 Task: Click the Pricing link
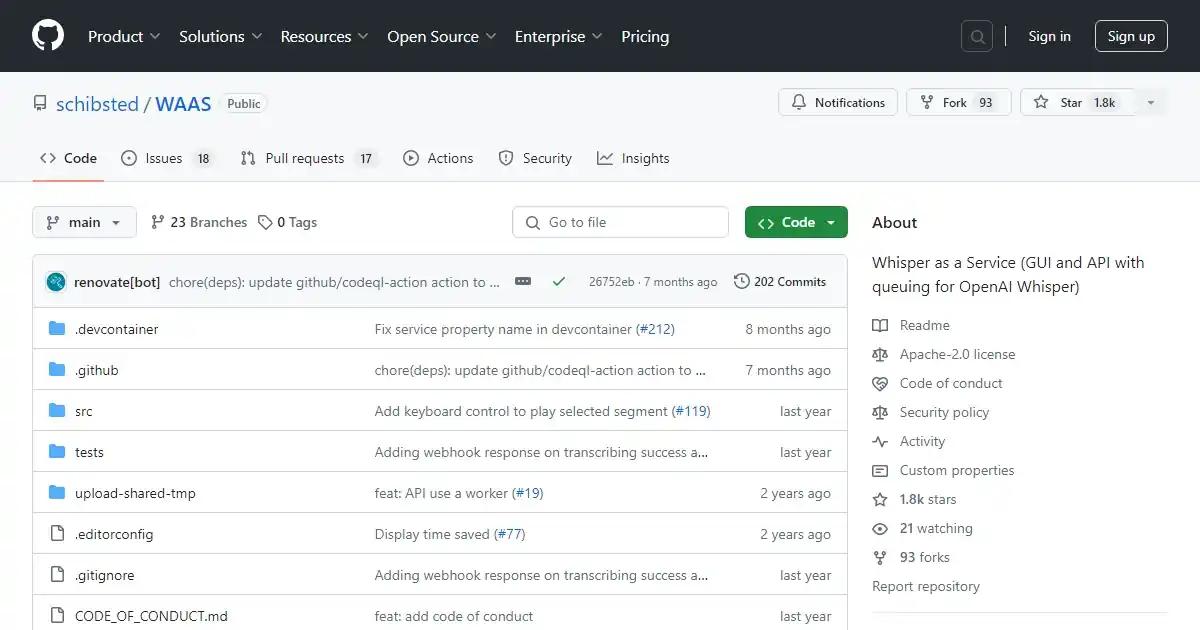645,36
